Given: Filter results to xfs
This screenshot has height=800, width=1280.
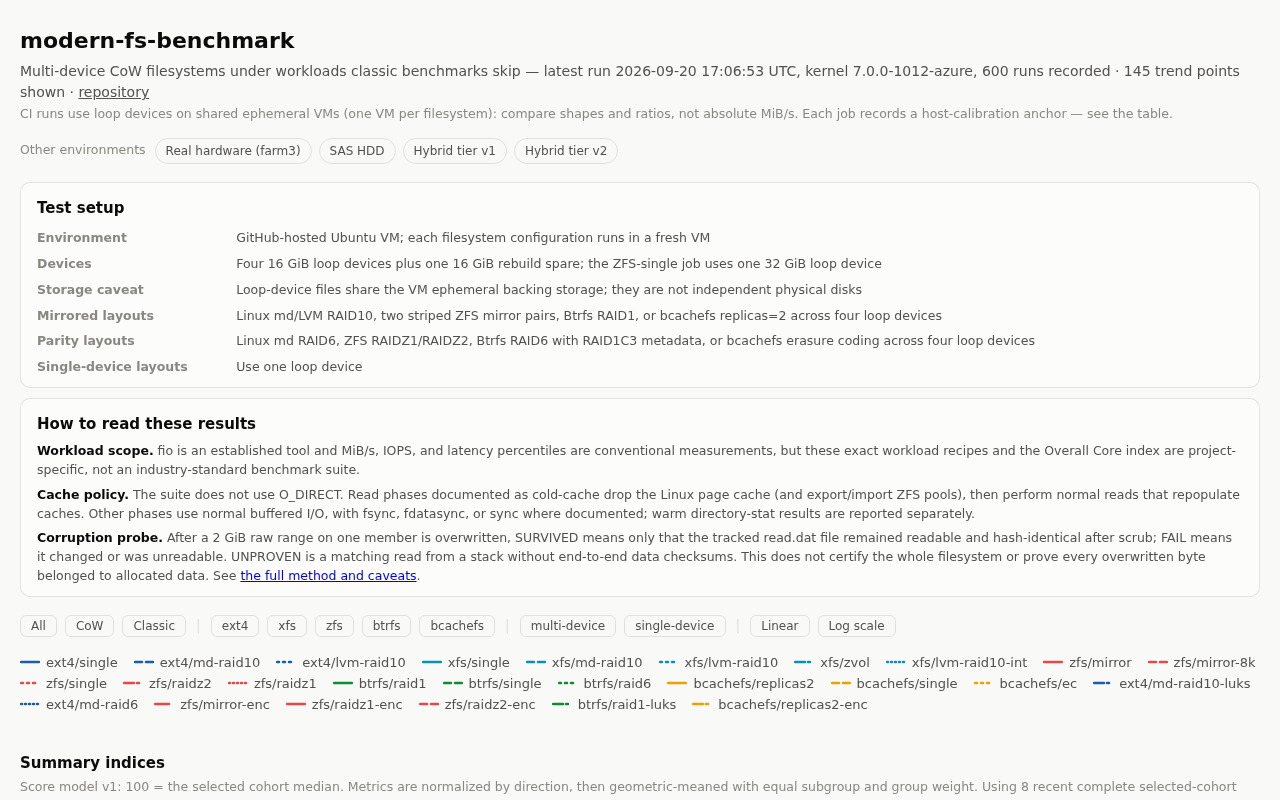Looking at the screenshot, I should (x=287, y=626).
